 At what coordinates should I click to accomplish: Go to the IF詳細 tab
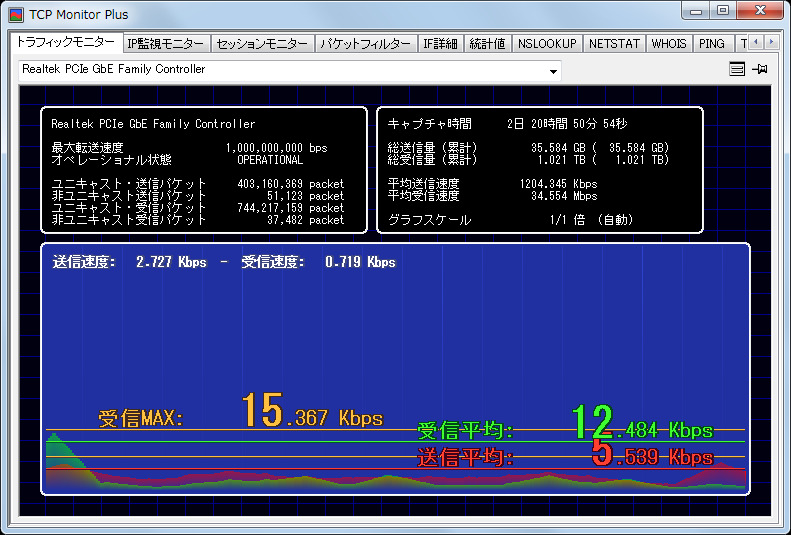440,44
